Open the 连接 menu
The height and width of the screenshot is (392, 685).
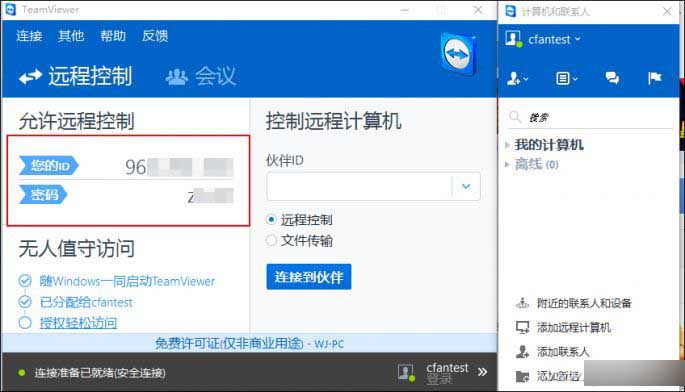(x=29, y=36)
